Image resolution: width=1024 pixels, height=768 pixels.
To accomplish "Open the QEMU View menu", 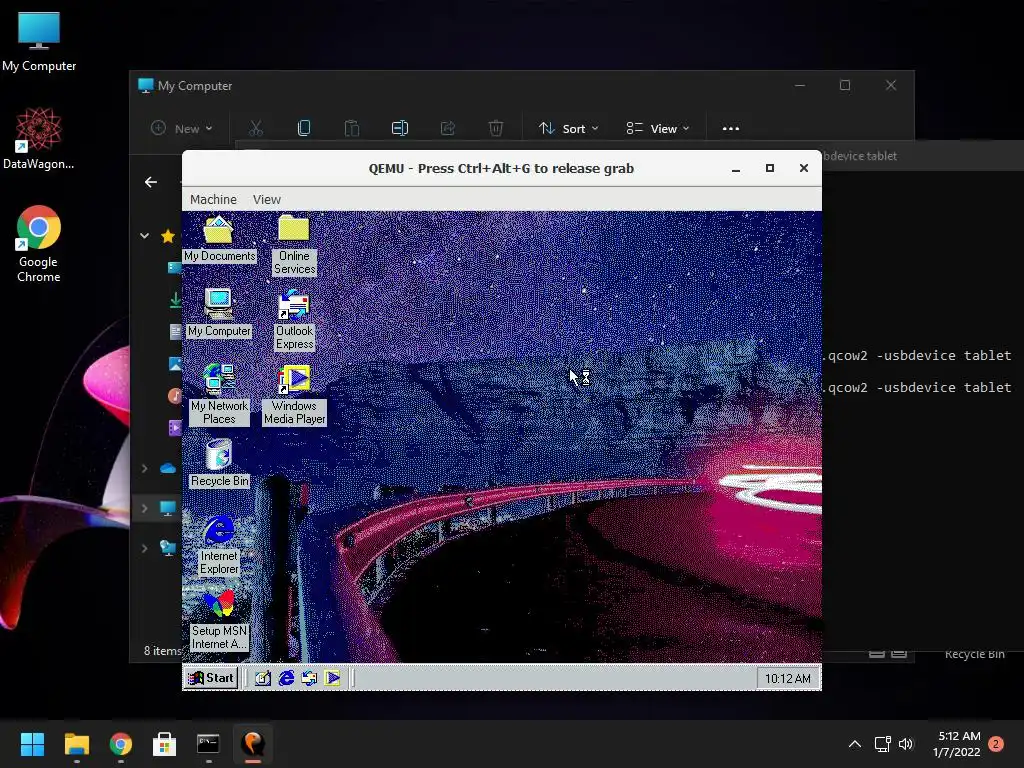I will (x=266, y=199).
